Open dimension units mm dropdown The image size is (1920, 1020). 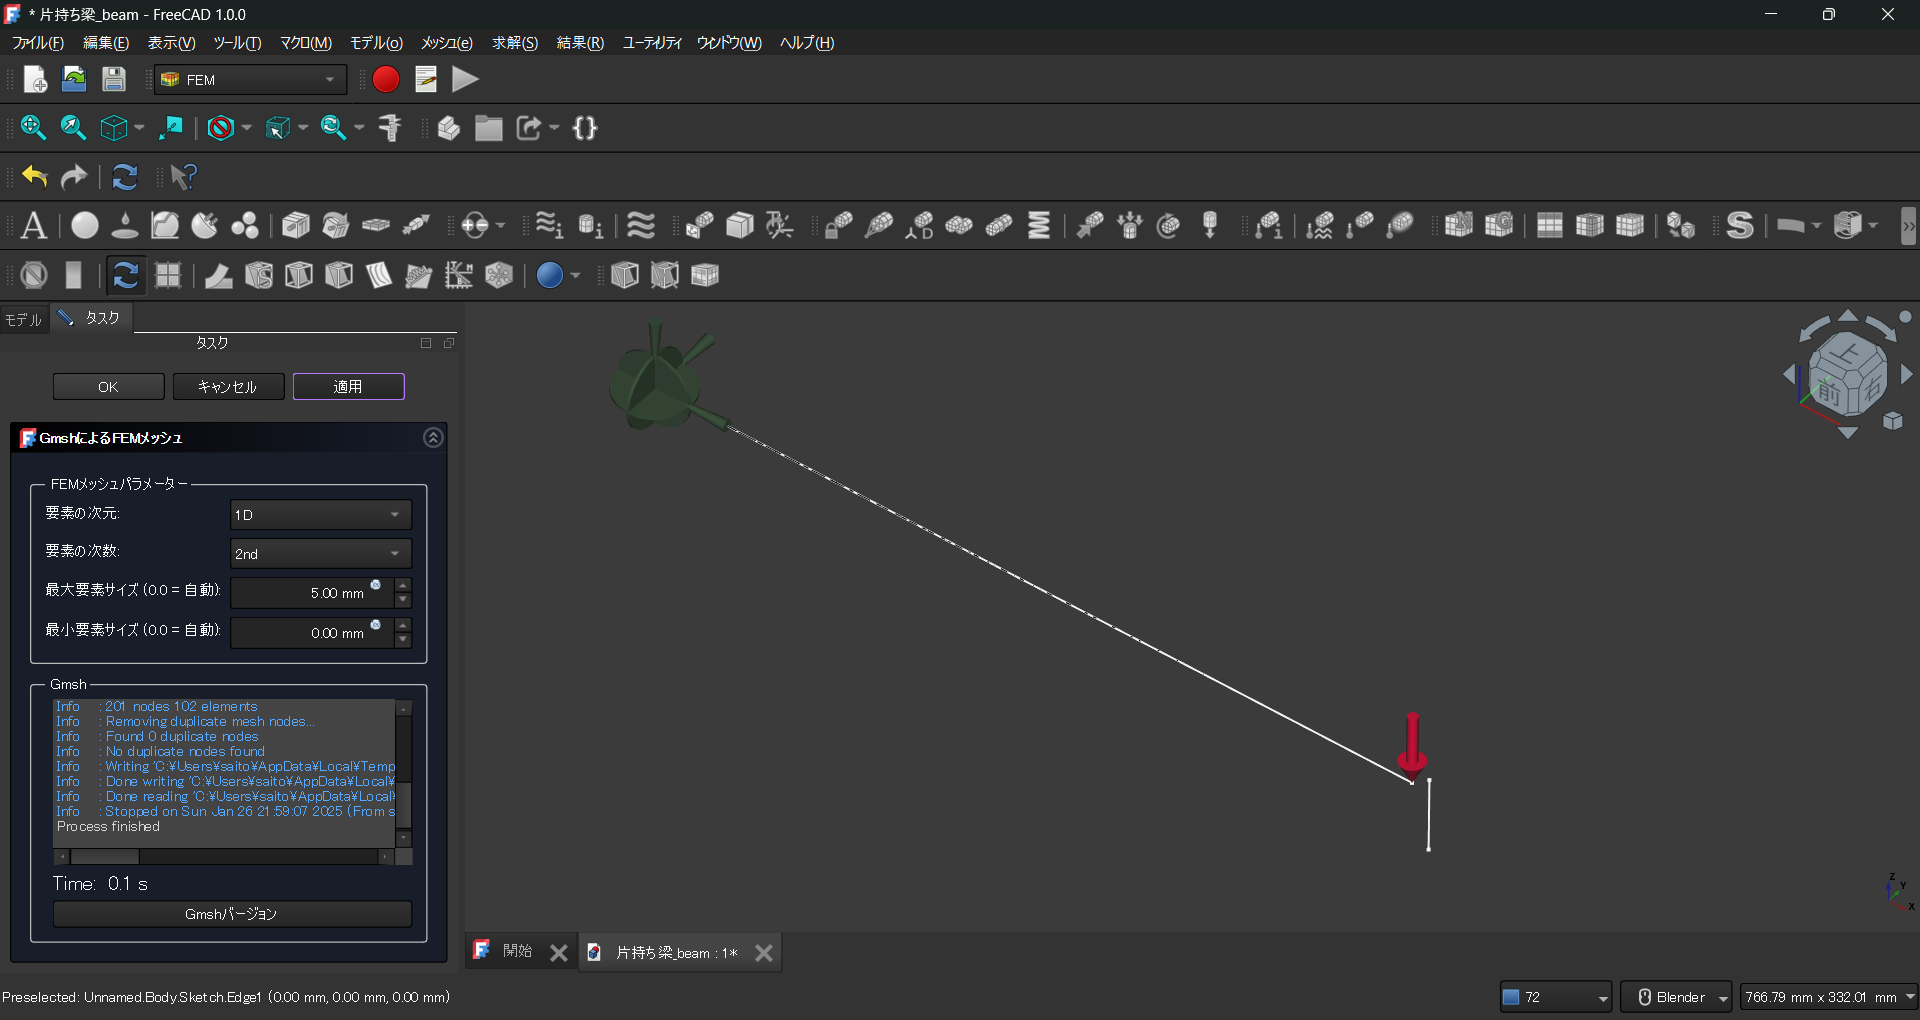tap(1829, 997)
